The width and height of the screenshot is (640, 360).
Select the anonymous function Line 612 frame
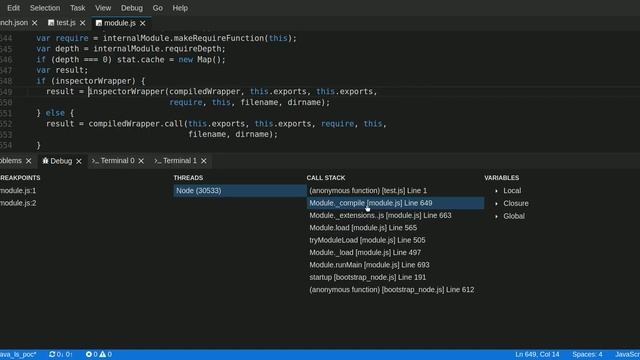[395, 289]
